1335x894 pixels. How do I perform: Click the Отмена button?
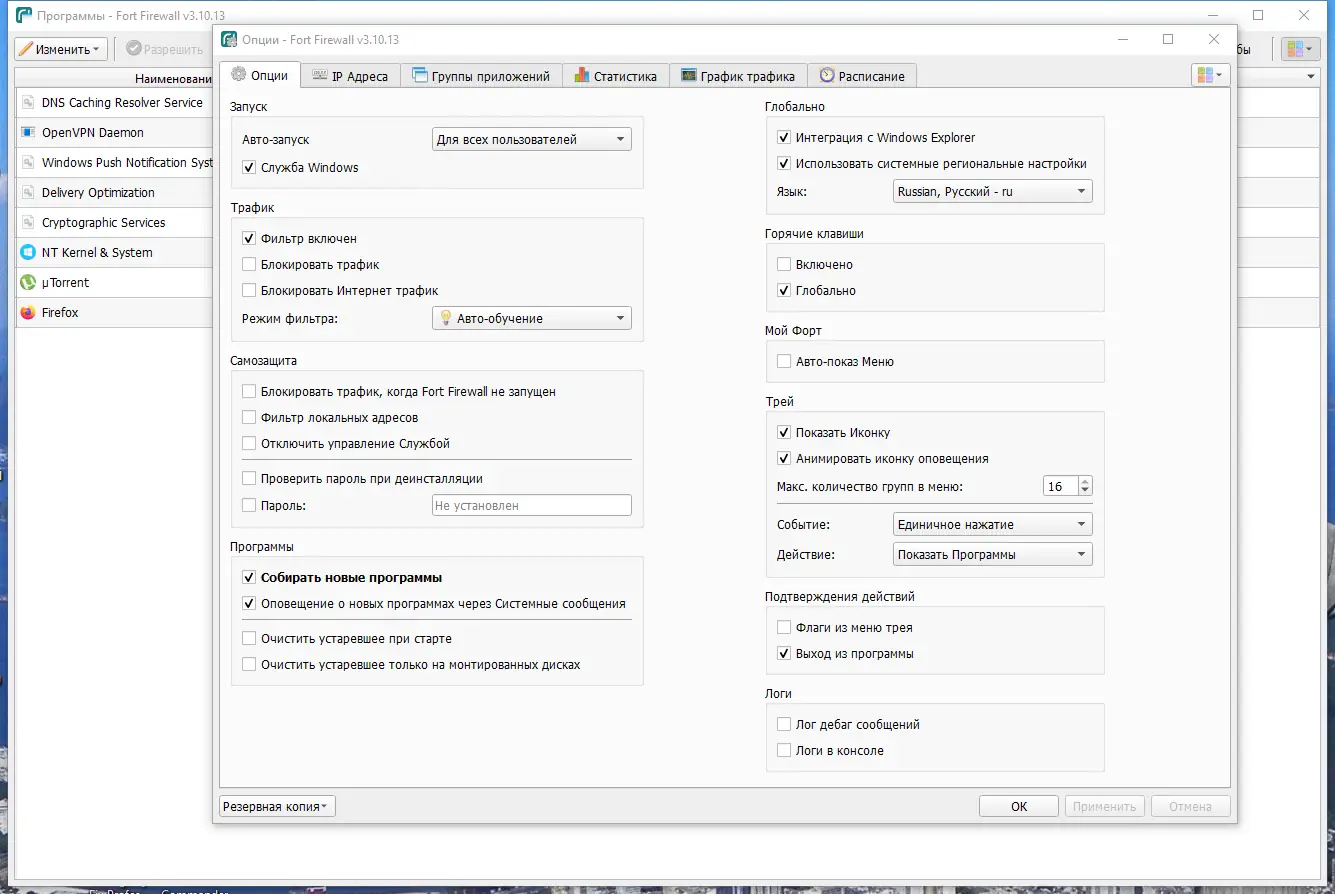coord(1191,806)
